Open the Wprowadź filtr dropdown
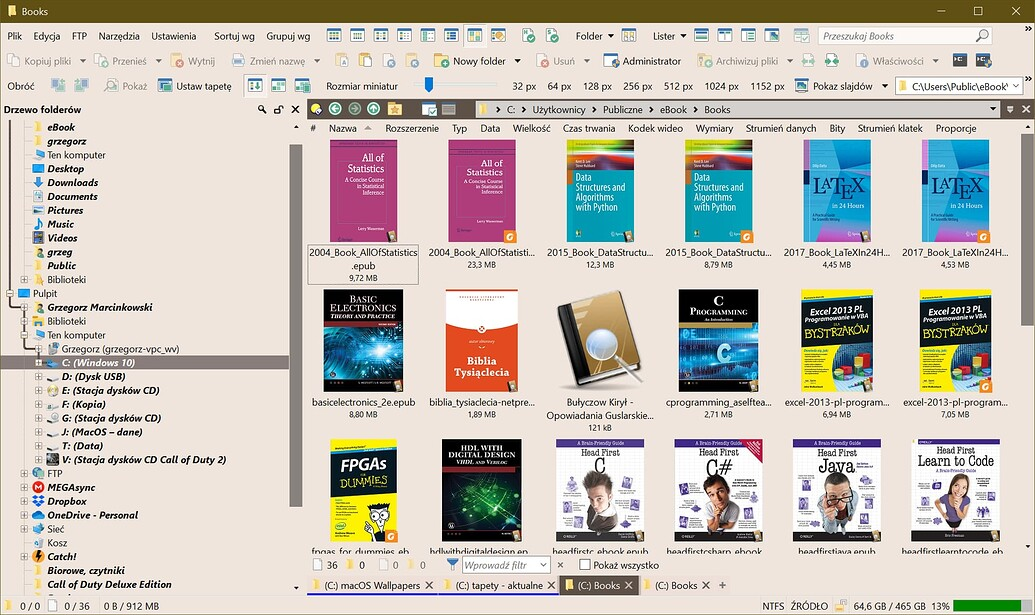This screenshot has width=1035, height=615. (543, 565)
